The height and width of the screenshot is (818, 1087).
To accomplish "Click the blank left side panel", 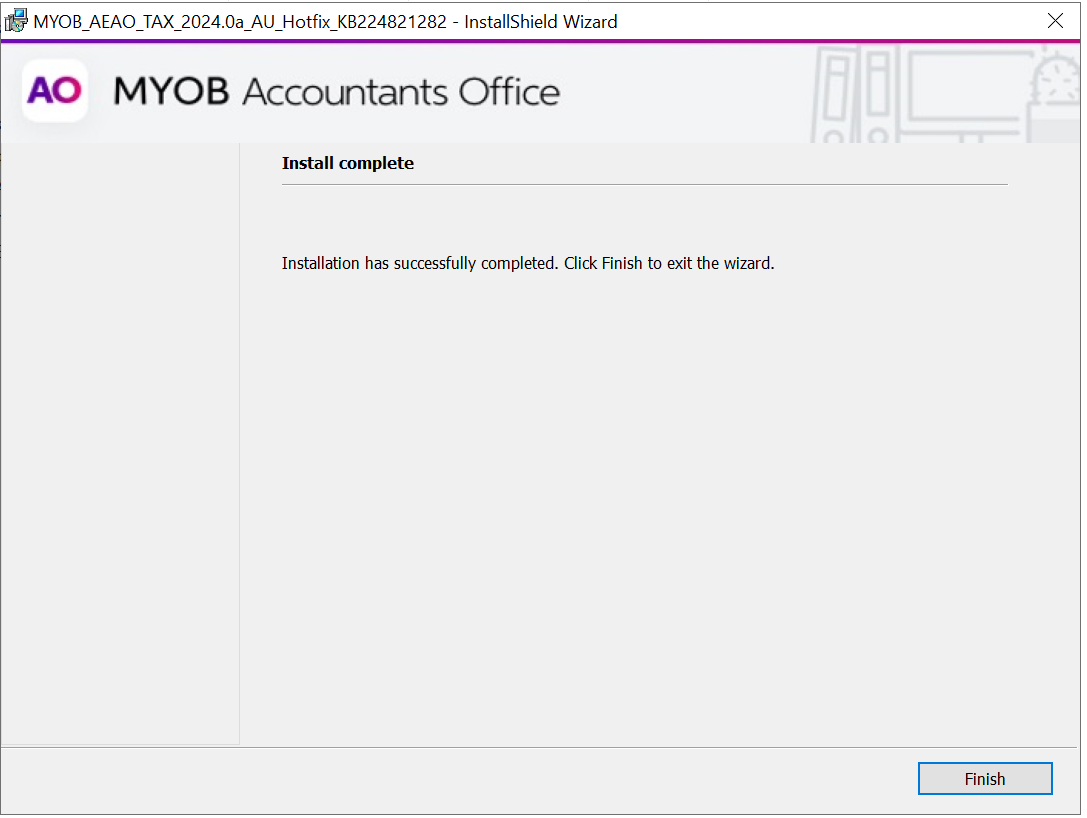I will tap(120, 440).
